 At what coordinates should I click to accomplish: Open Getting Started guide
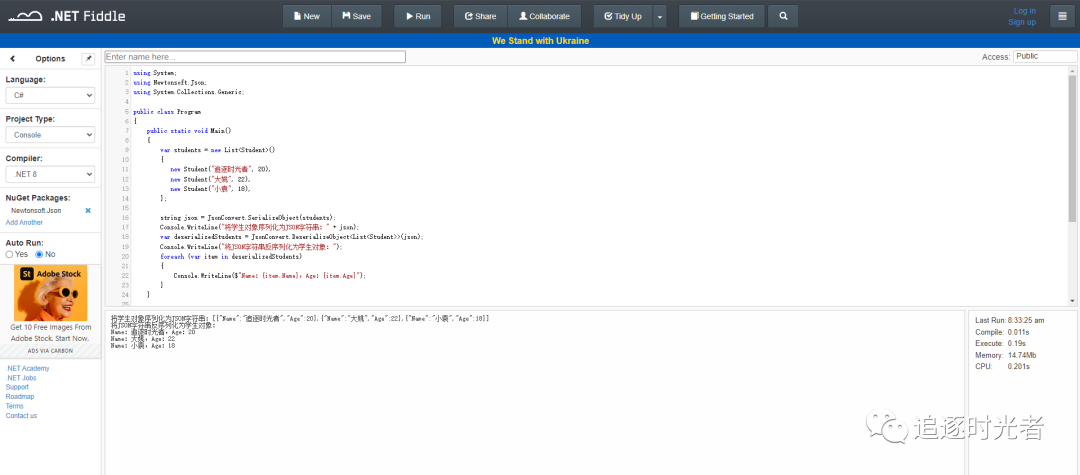[722, 16]
